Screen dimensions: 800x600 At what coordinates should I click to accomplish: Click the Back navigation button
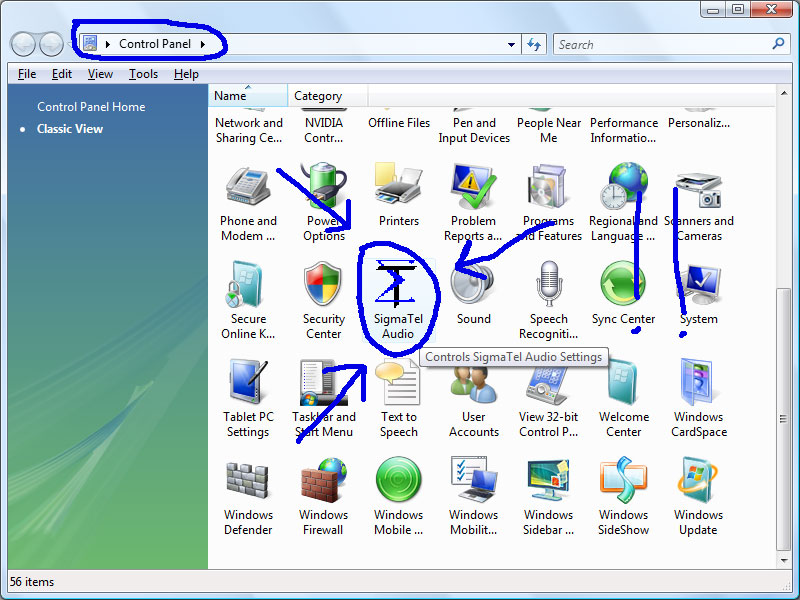(23, 44)
